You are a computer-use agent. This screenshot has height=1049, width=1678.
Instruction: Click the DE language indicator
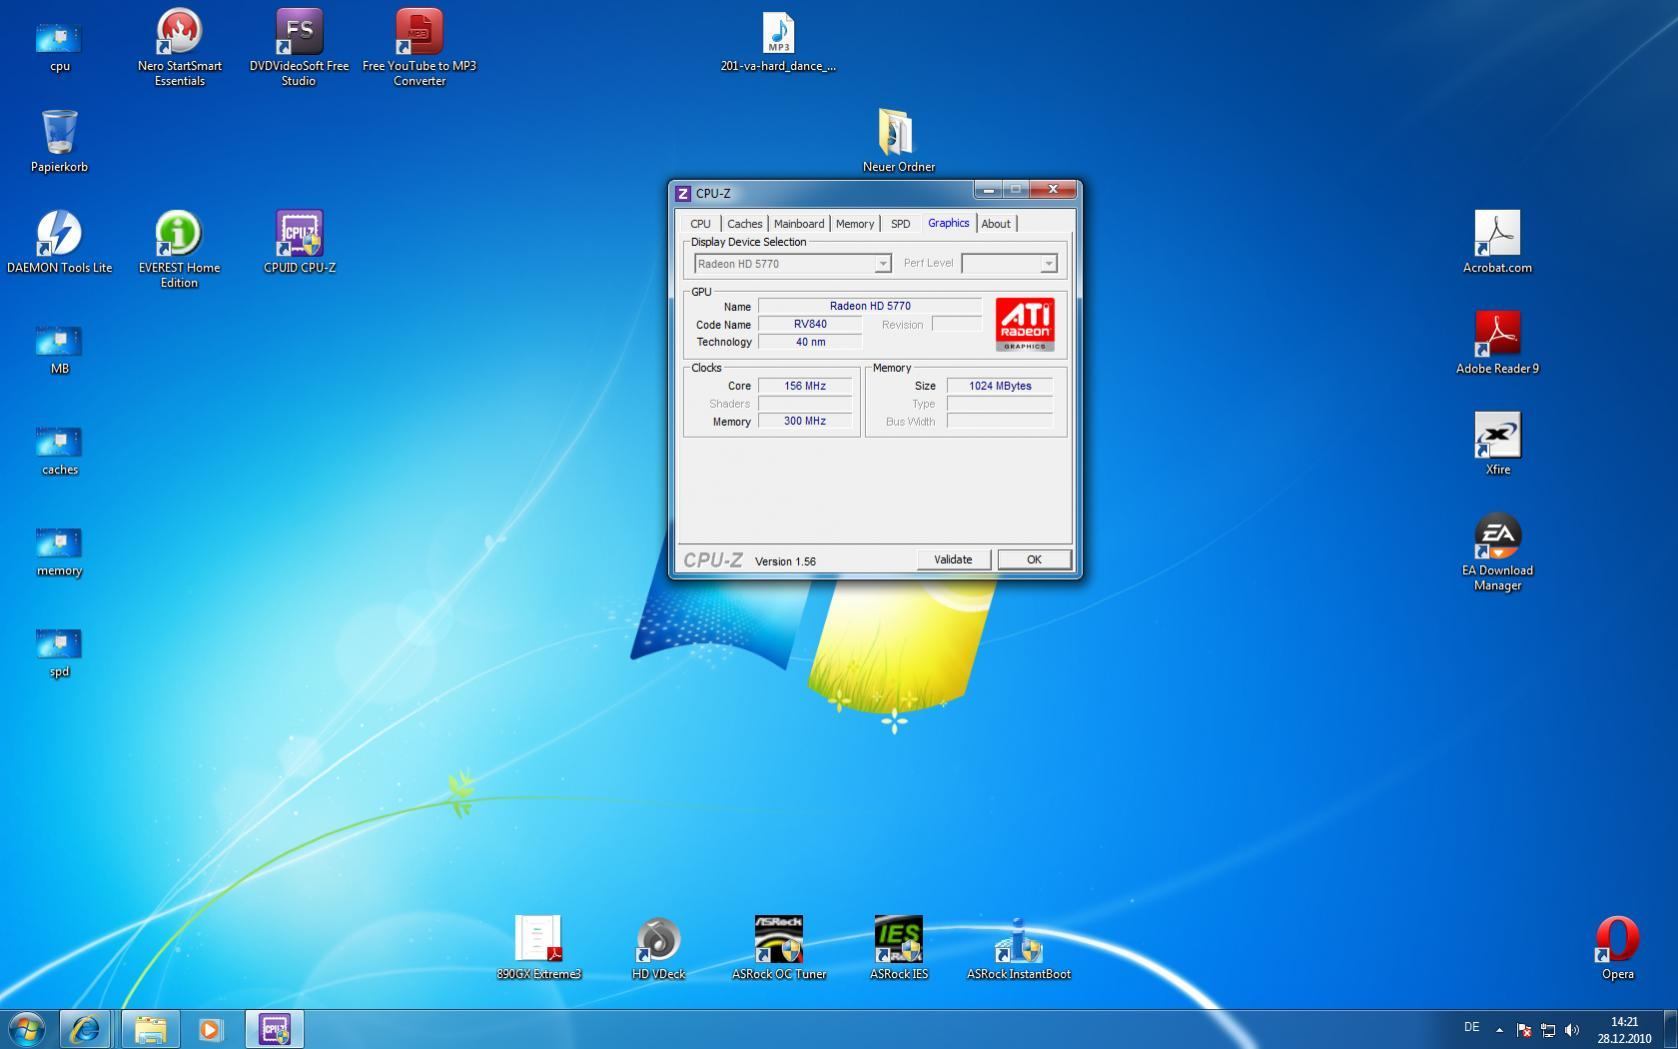(1471, 1027)
